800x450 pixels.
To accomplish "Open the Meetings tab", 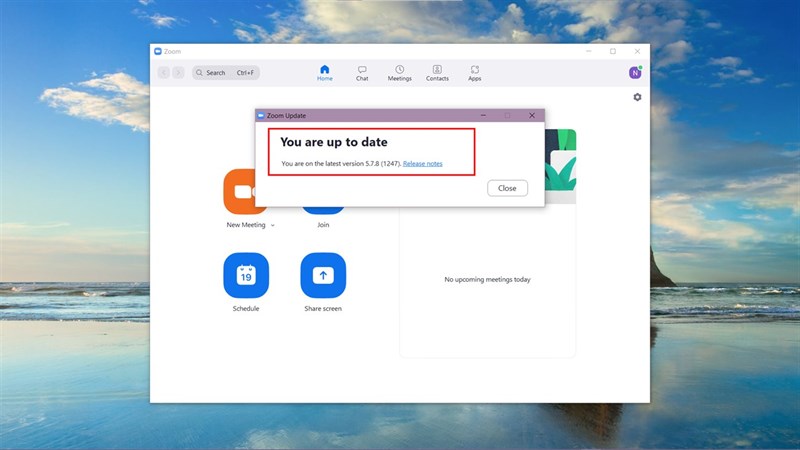I will coord(399,73).
